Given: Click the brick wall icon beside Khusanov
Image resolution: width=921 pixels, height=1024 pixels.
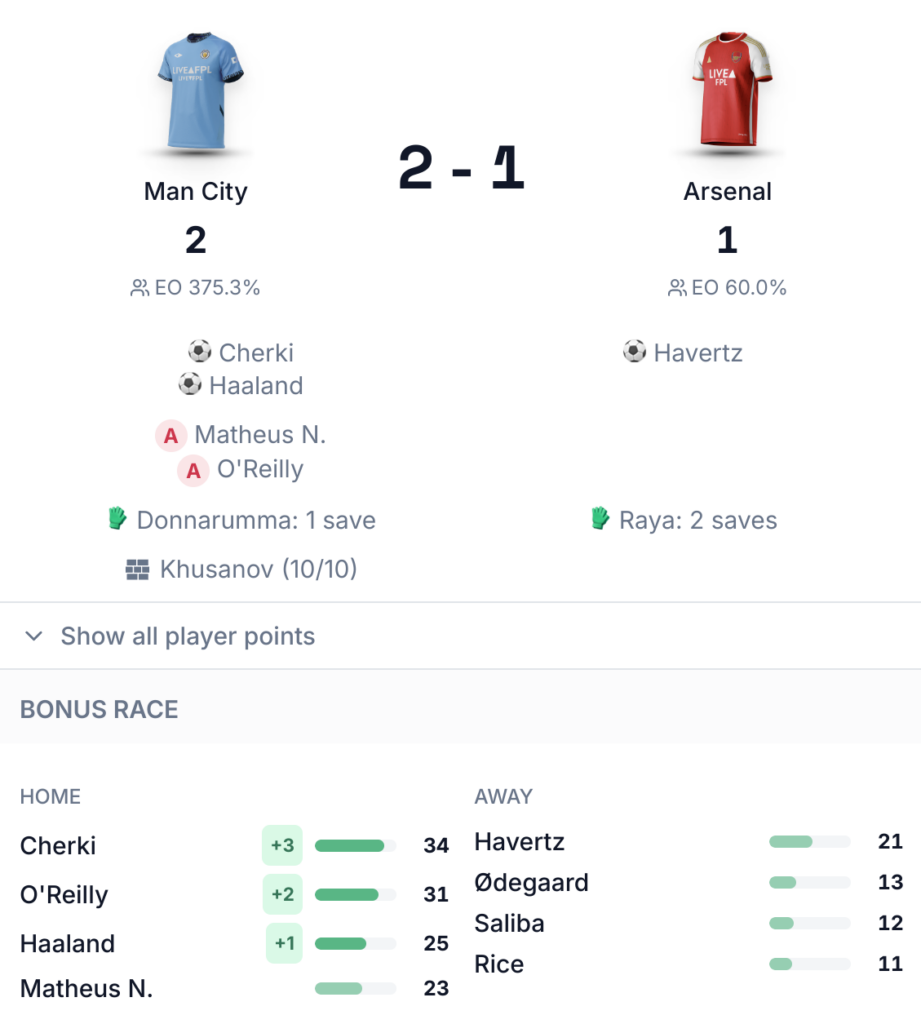Looking at the screenshot, I should [x=137, y=570].
